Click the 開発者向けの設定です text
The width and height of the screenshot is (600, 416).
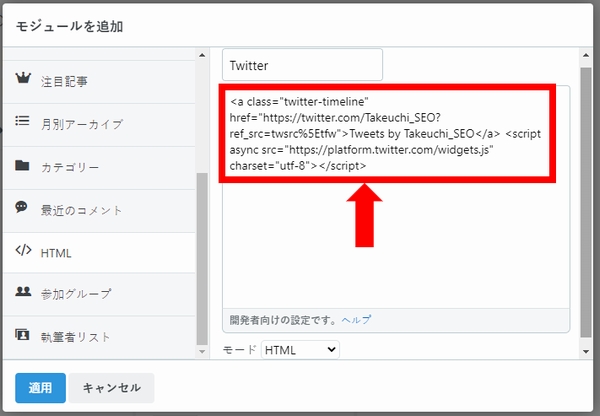[283, 320]
